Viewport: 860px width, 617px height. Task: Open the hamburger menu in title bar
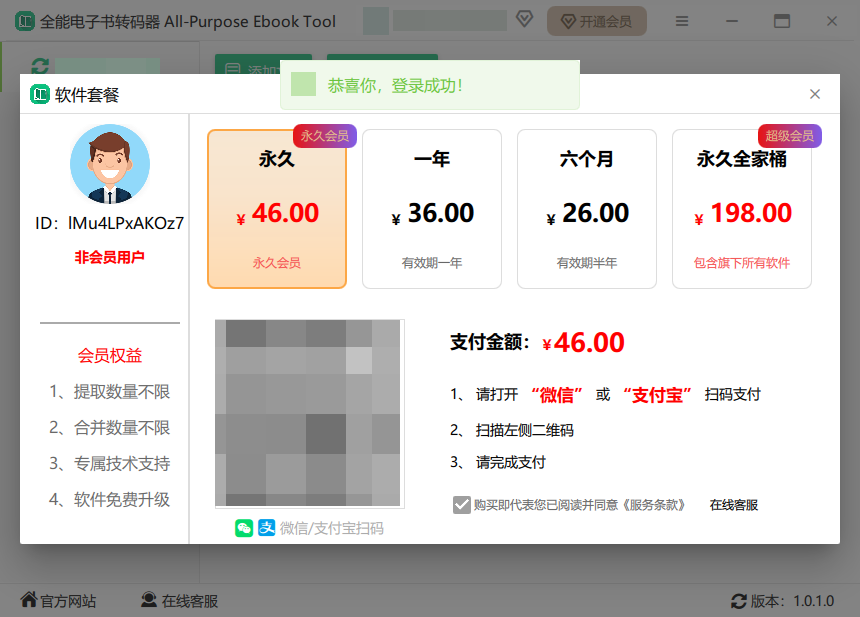(682, 21)
